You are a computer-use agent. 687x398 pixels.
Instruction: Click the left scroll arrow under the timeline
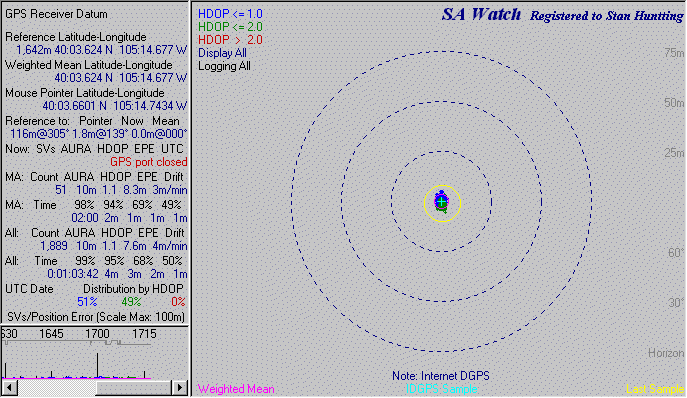point(10,387)
